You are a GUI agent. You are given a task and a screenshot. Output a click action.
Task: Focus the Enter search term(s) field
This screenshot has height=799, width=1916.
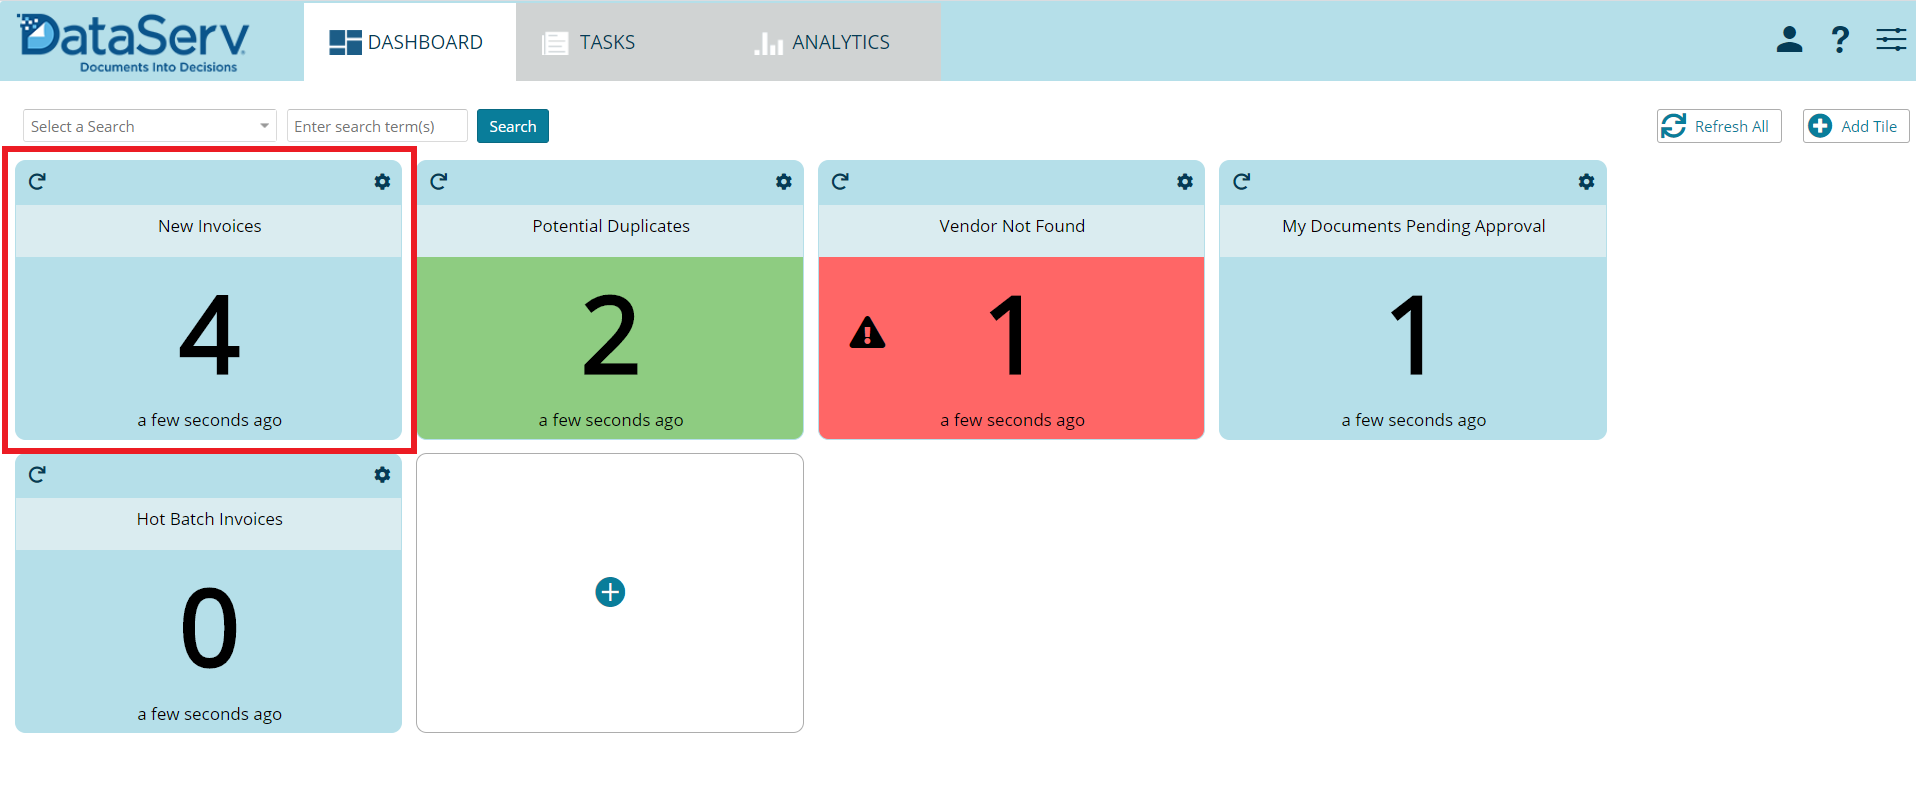[x=376, y=126]
